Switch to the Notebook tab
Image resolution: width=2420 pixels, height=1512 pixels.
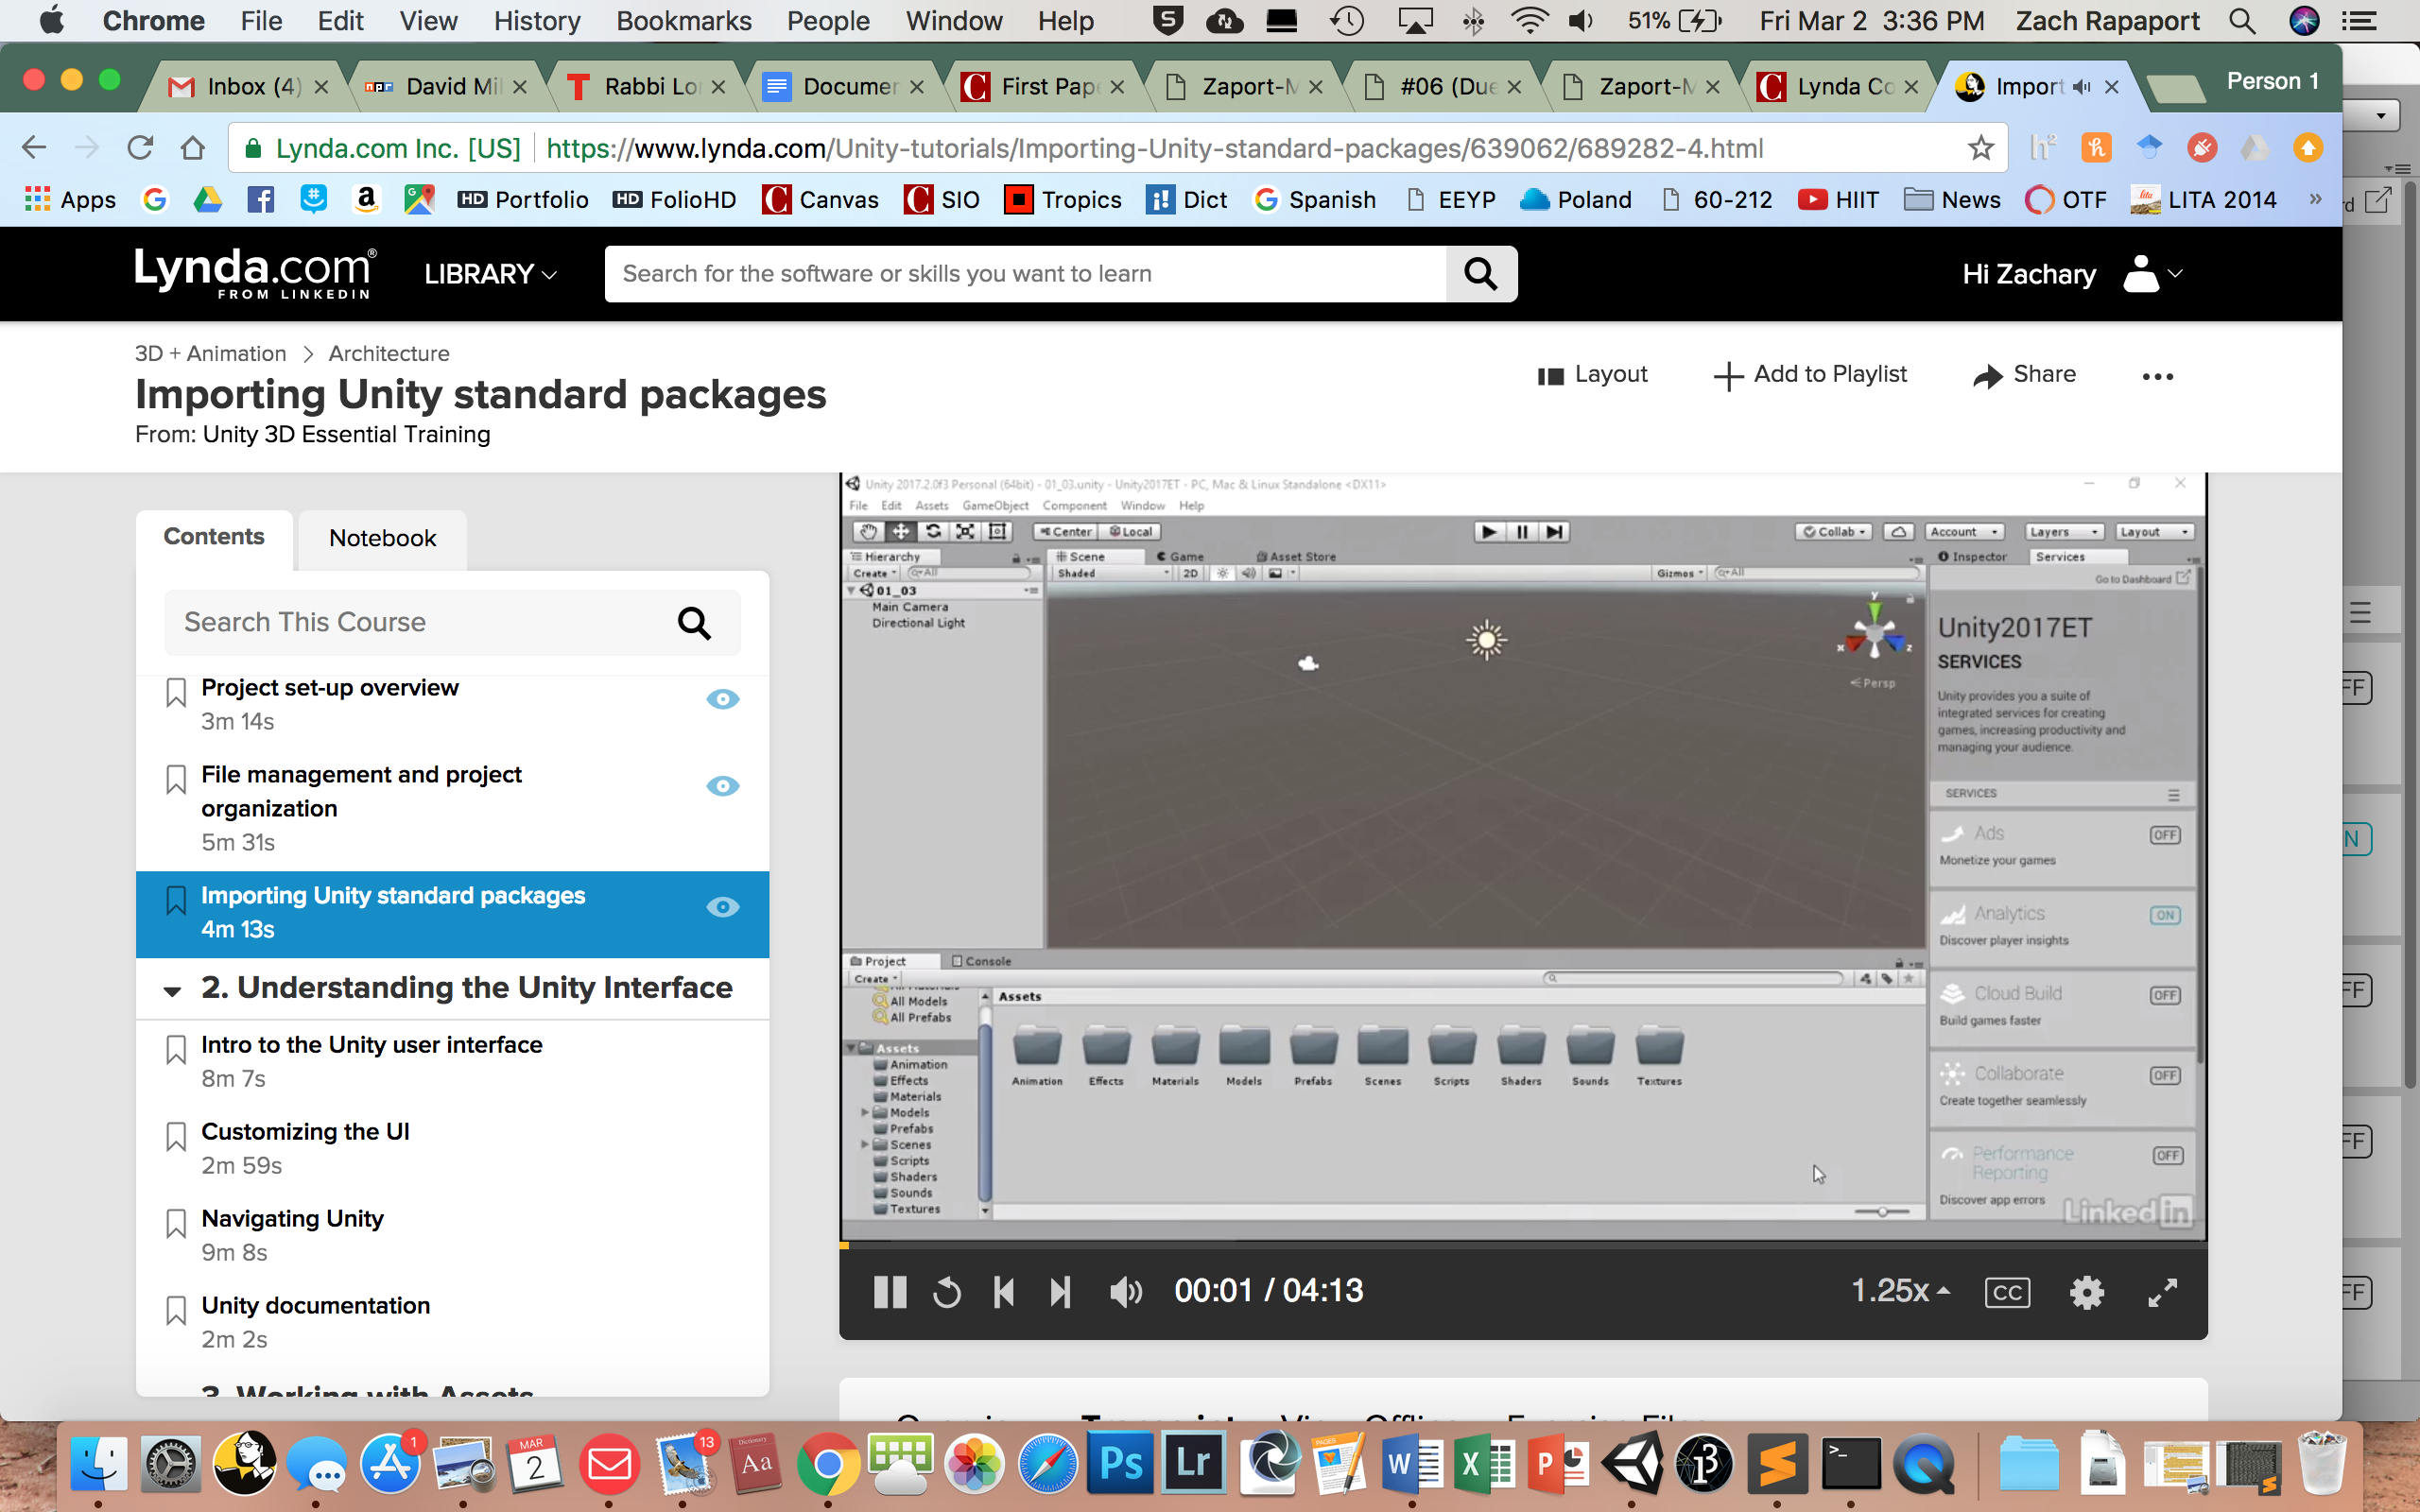coord(382,538)
